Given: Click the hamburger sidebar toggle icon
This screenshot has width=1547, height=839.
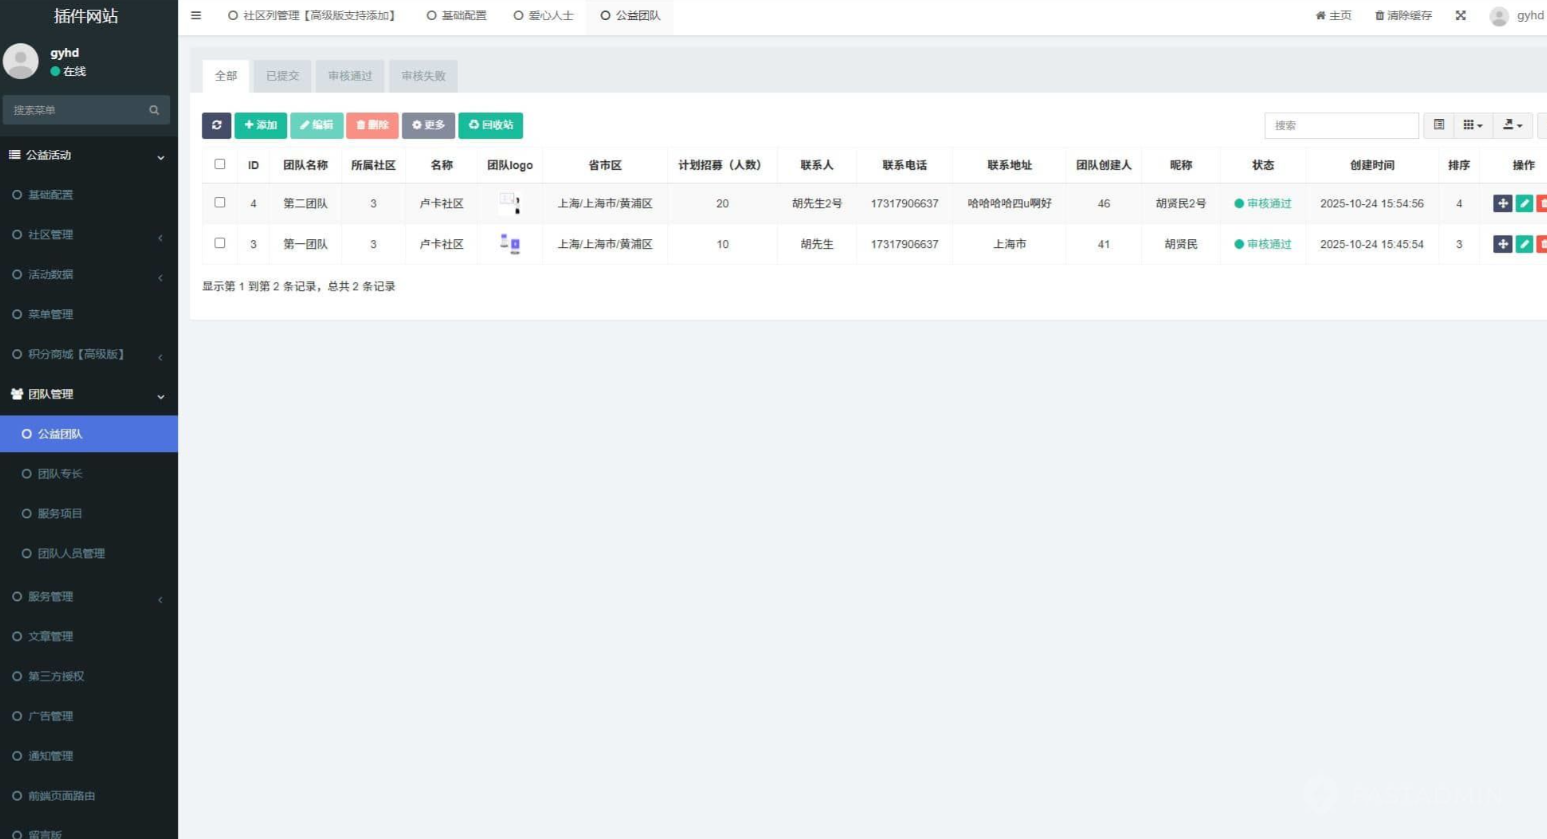Looking at the screenshot, I should click(x=196, y=15).
